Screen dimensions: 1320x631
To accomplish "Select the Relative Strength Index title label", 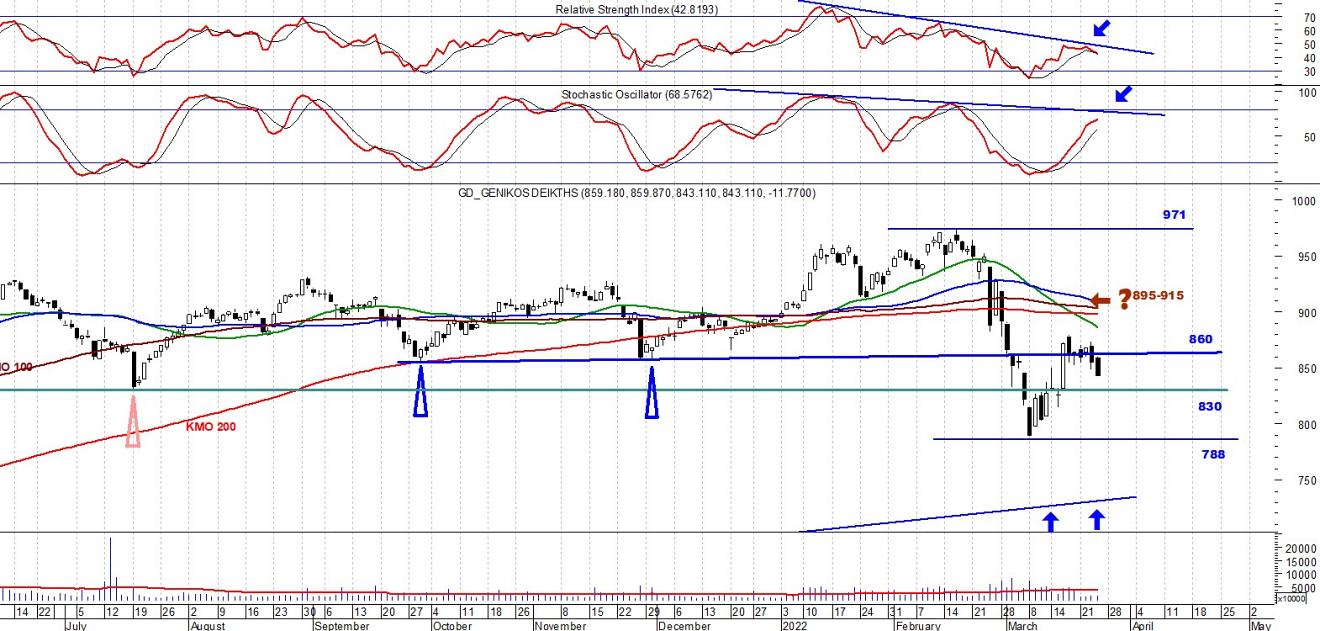I will pos(637,10).
